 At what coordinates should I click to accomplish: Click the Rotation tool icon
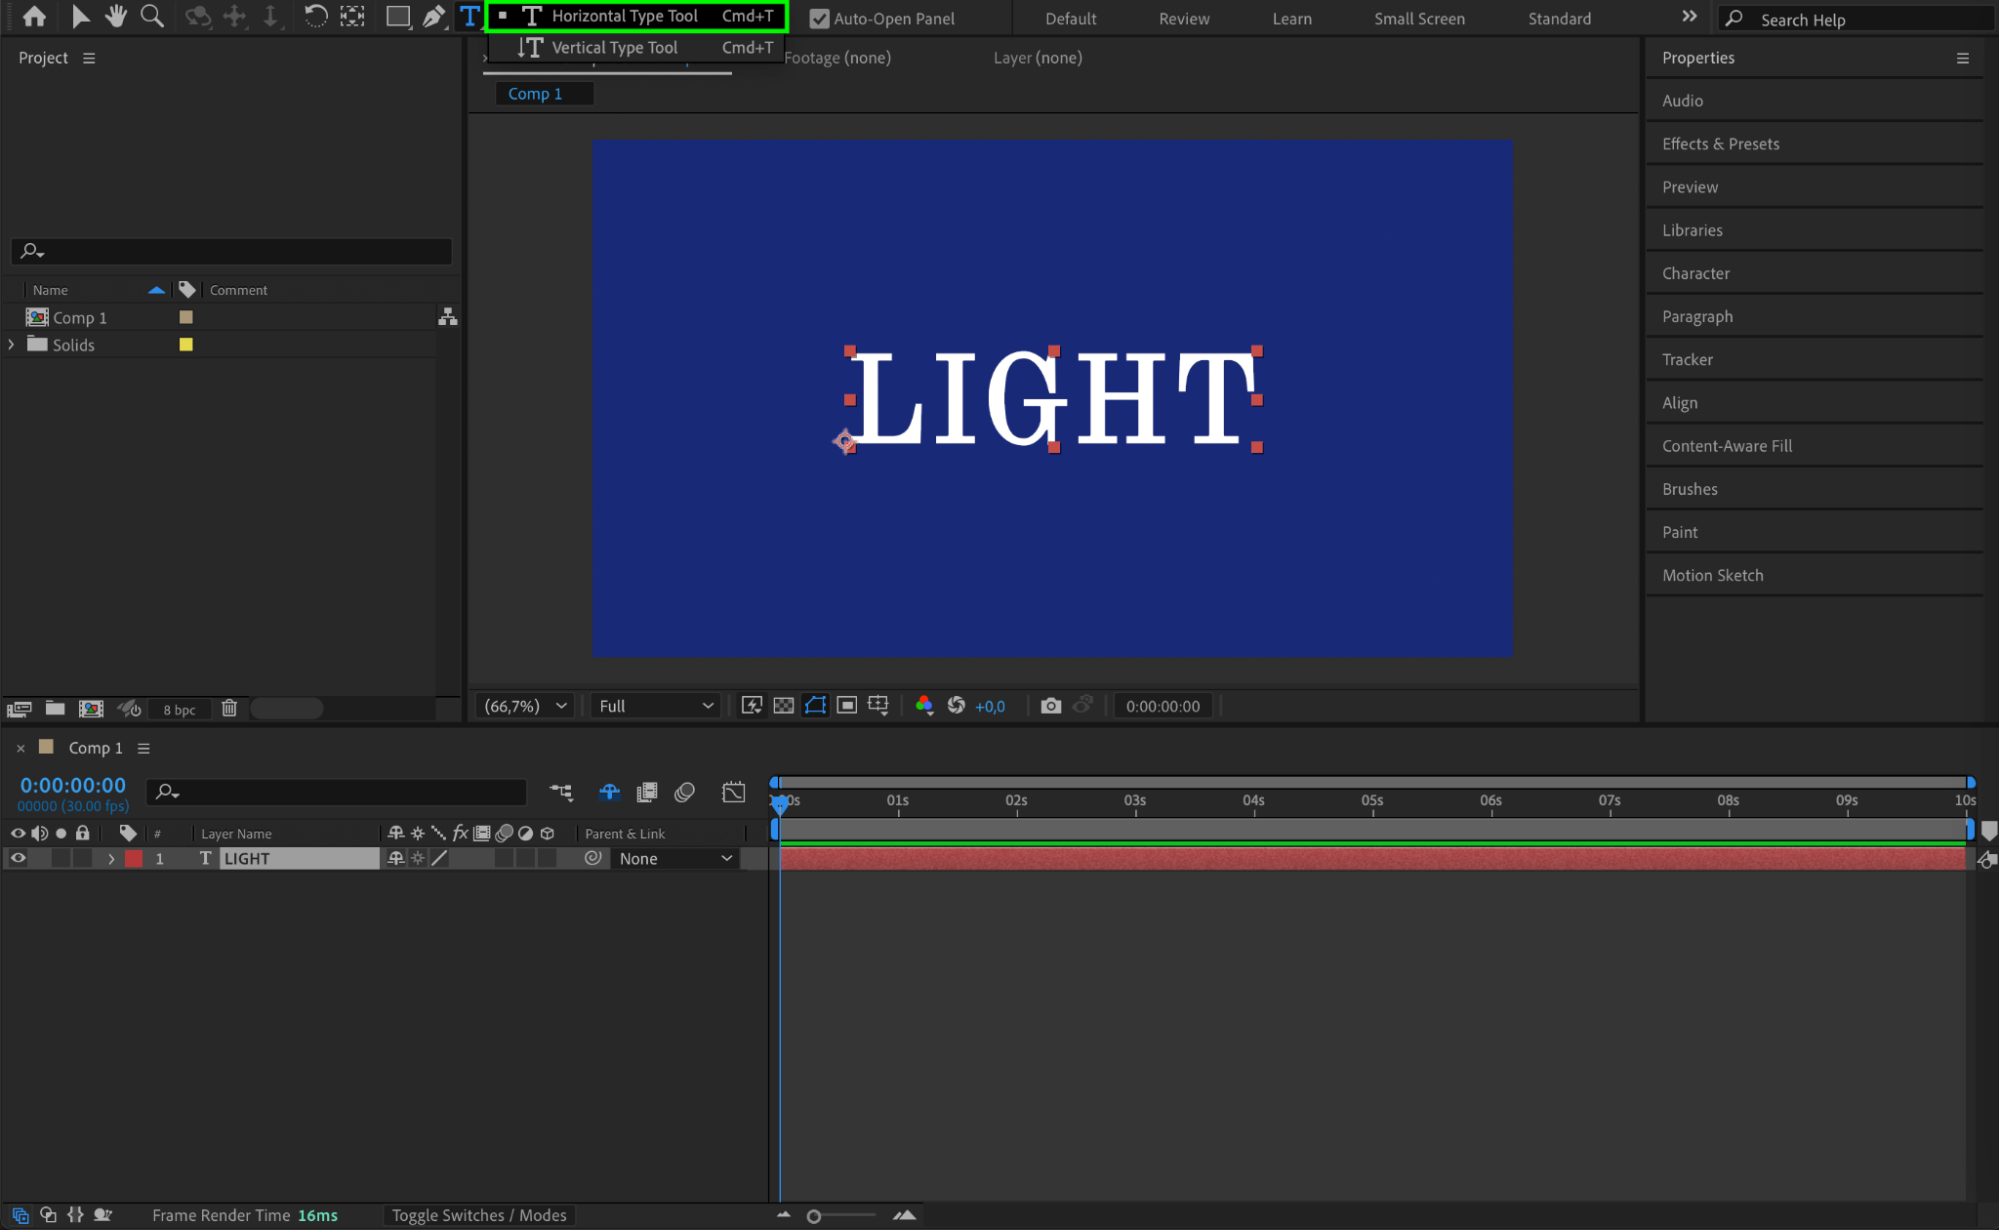315,16
